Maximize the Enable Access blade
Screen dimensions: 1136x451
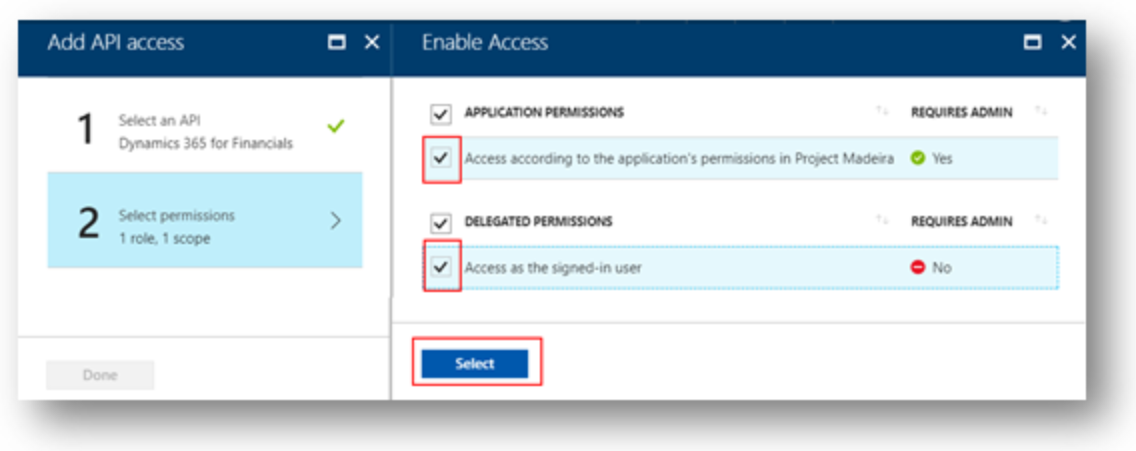pos(1033,43)
